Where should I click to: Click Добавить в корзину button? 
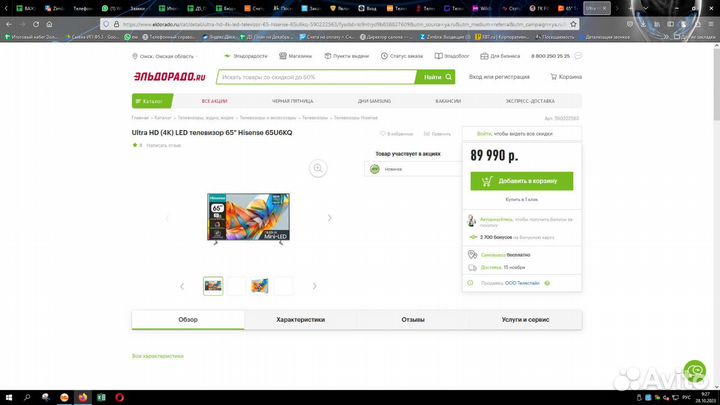pos(522,181)
